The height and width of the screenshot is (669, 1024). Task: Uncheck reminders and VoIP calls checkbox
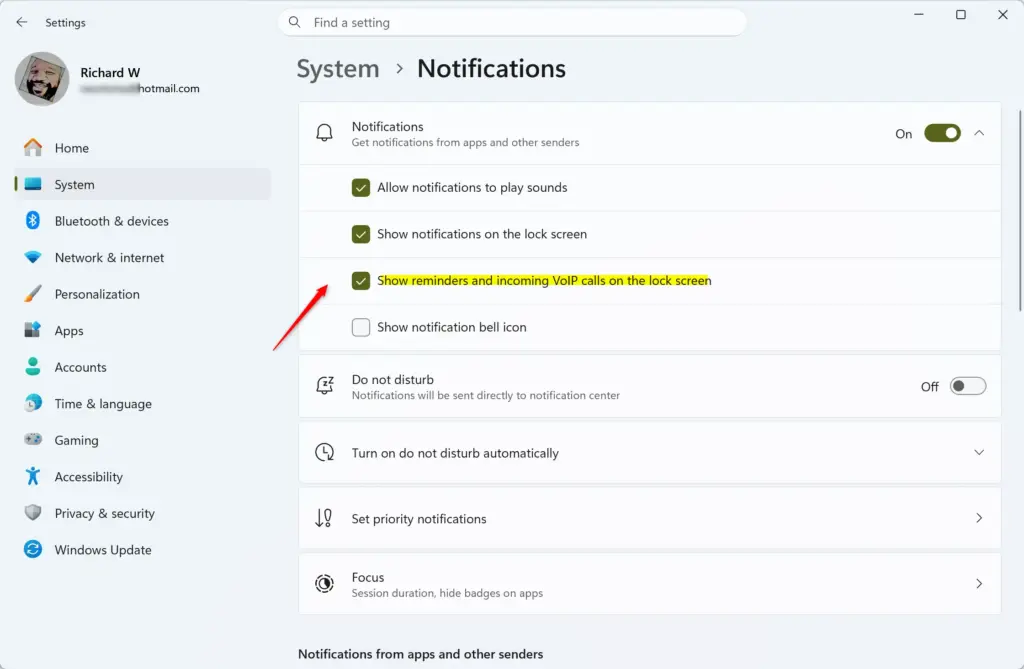click(x=360, y=280)
